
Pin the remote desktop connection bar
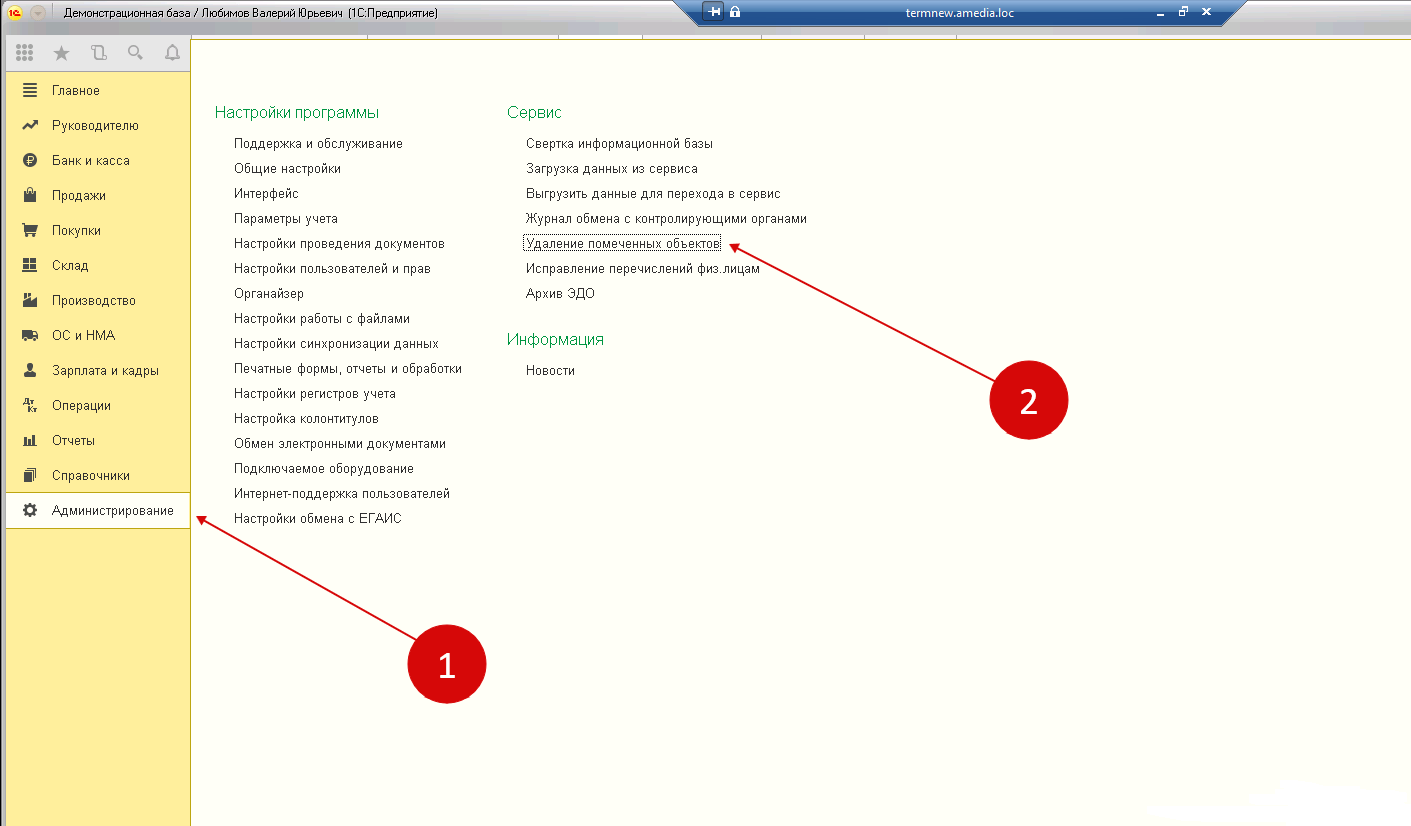713,12
